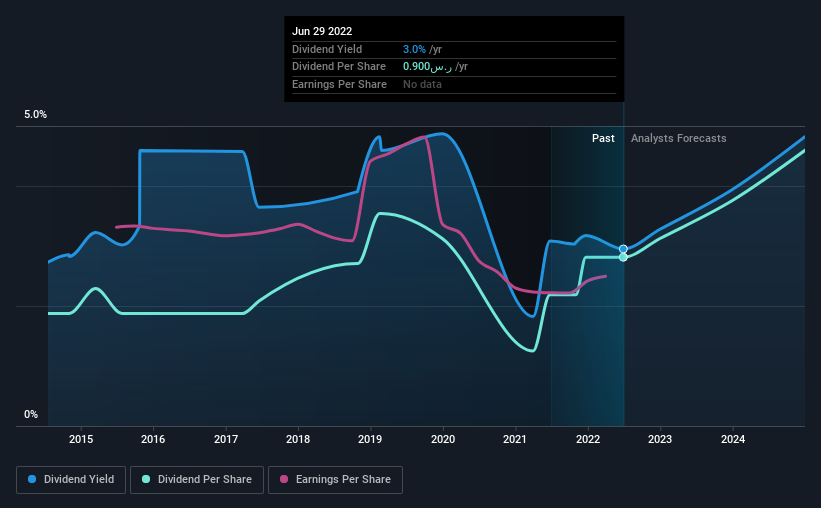Click the Dividend Per Share tooltip row label
Screen dimensions: 821x508
tap(339, 67)
